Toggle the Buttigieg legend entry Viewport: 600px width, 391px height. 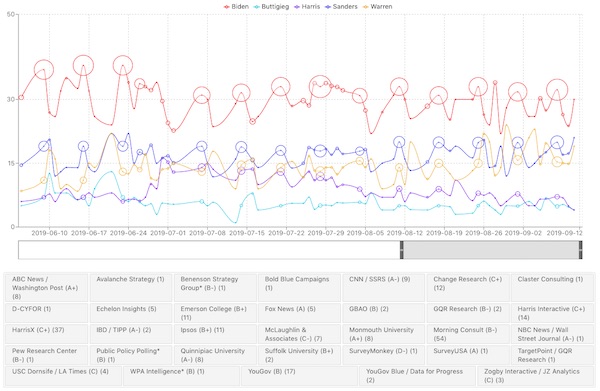tap(271, 7)
